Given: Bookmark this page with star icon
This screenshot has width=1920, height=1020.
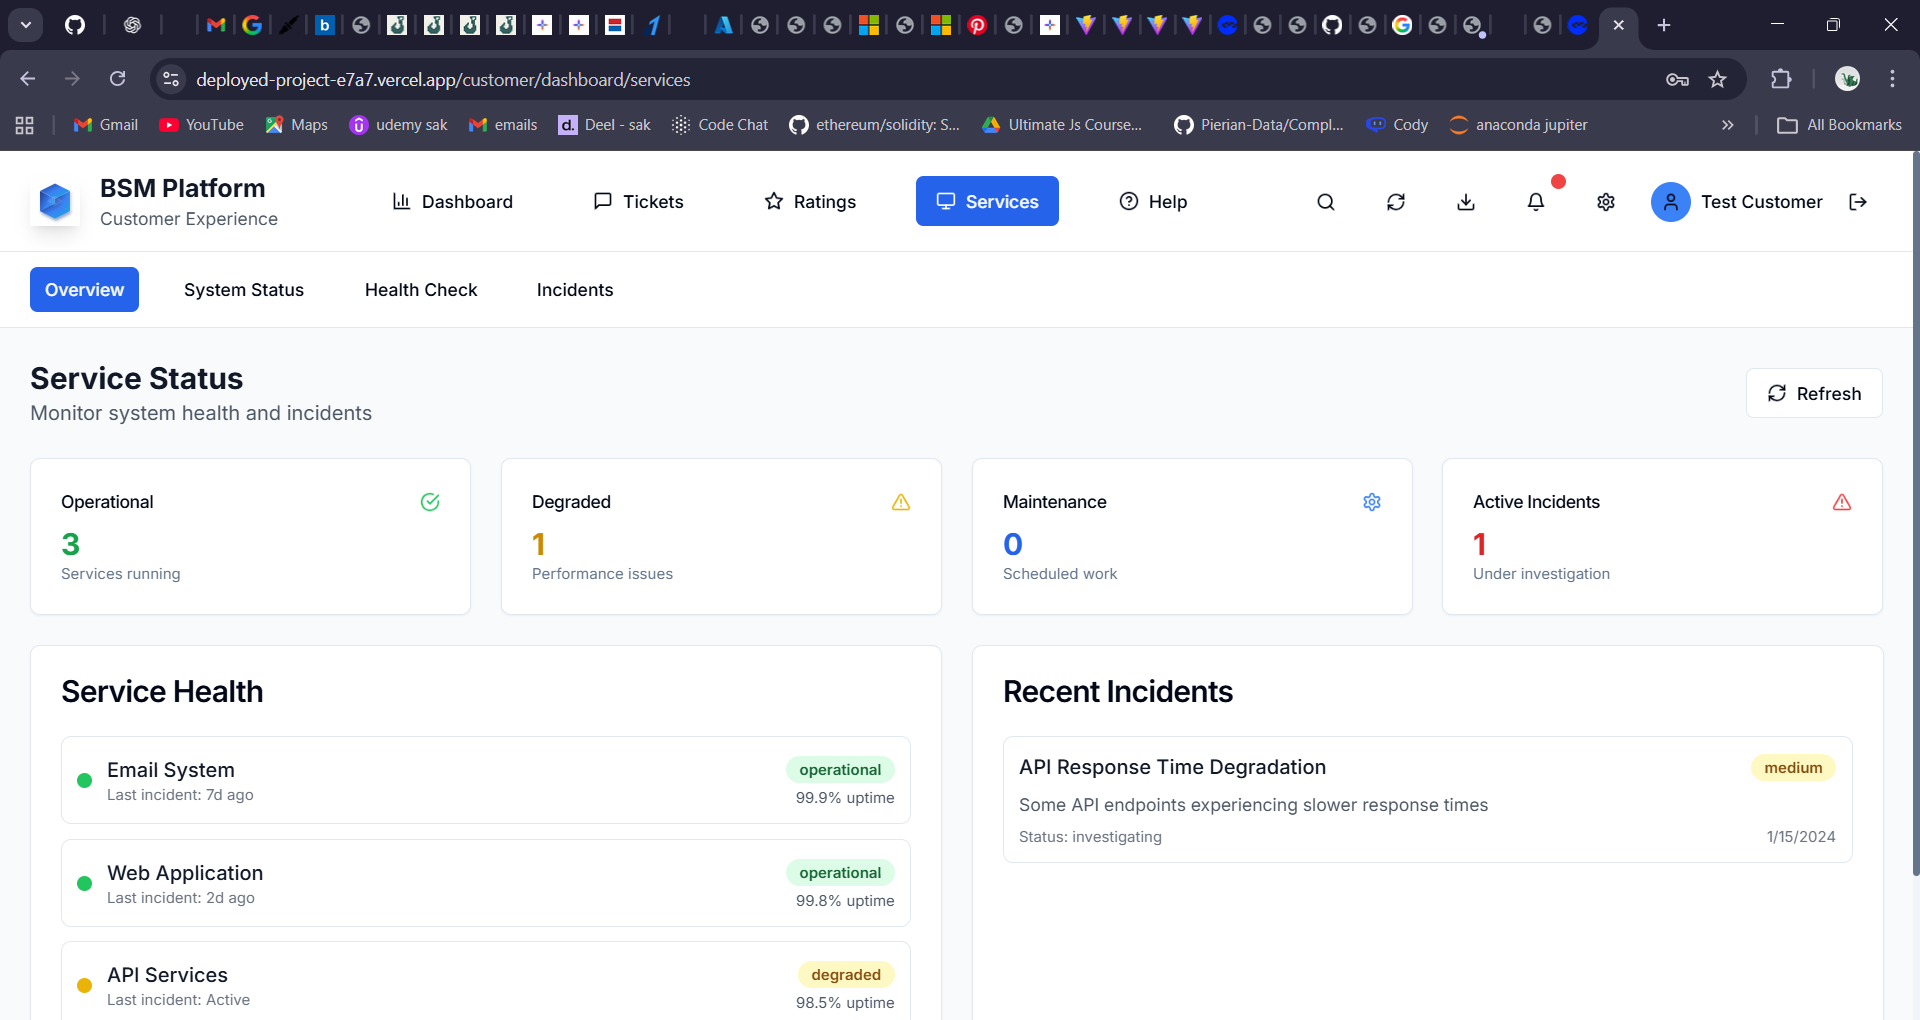Looking at the screenshot, I should [1717, 79].
